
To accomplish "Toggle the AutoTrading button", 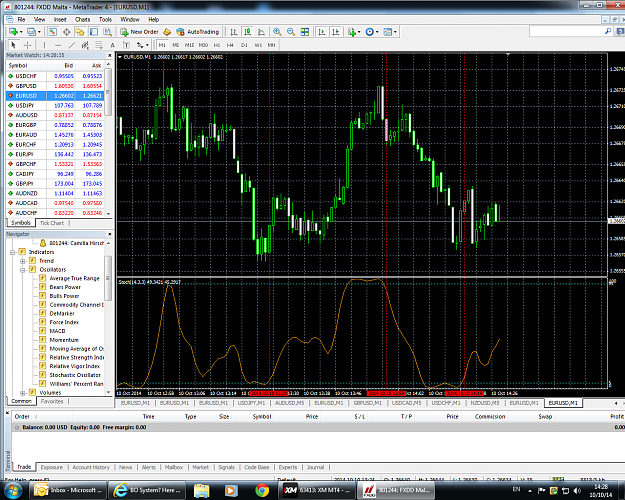I will click(198, 32).
